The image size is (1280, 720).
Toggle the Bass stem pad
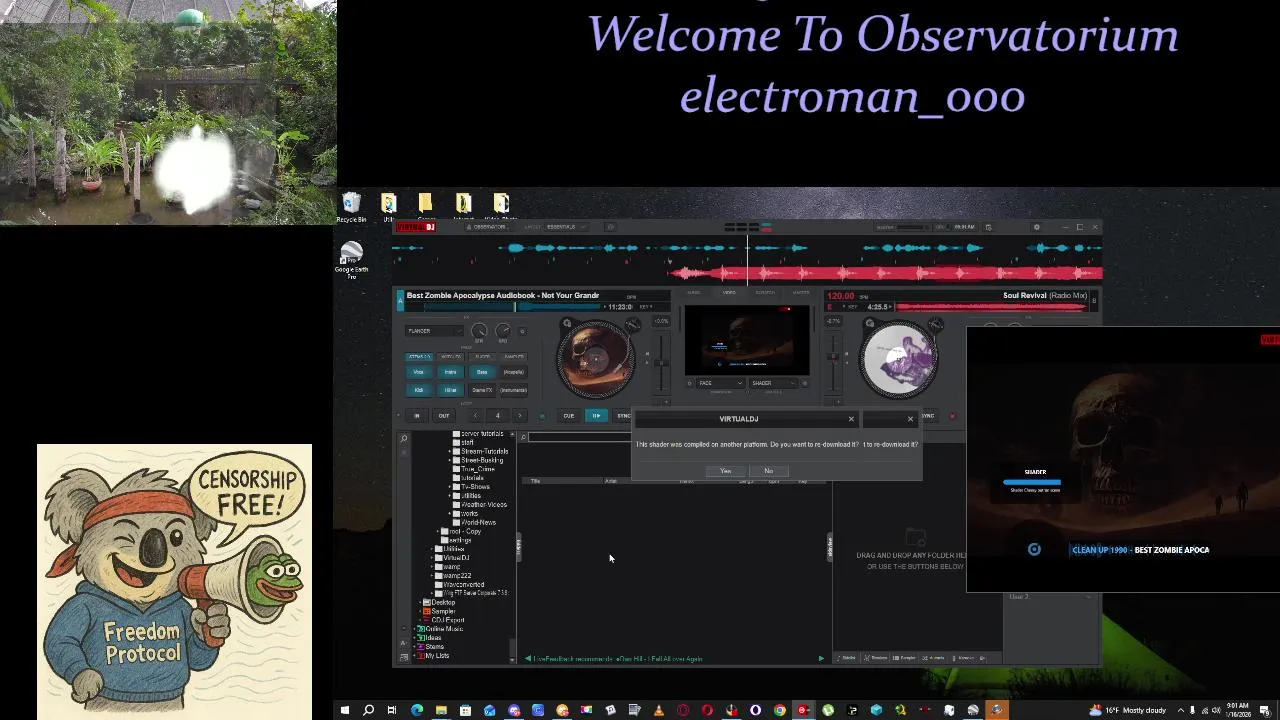coord(482,372)
